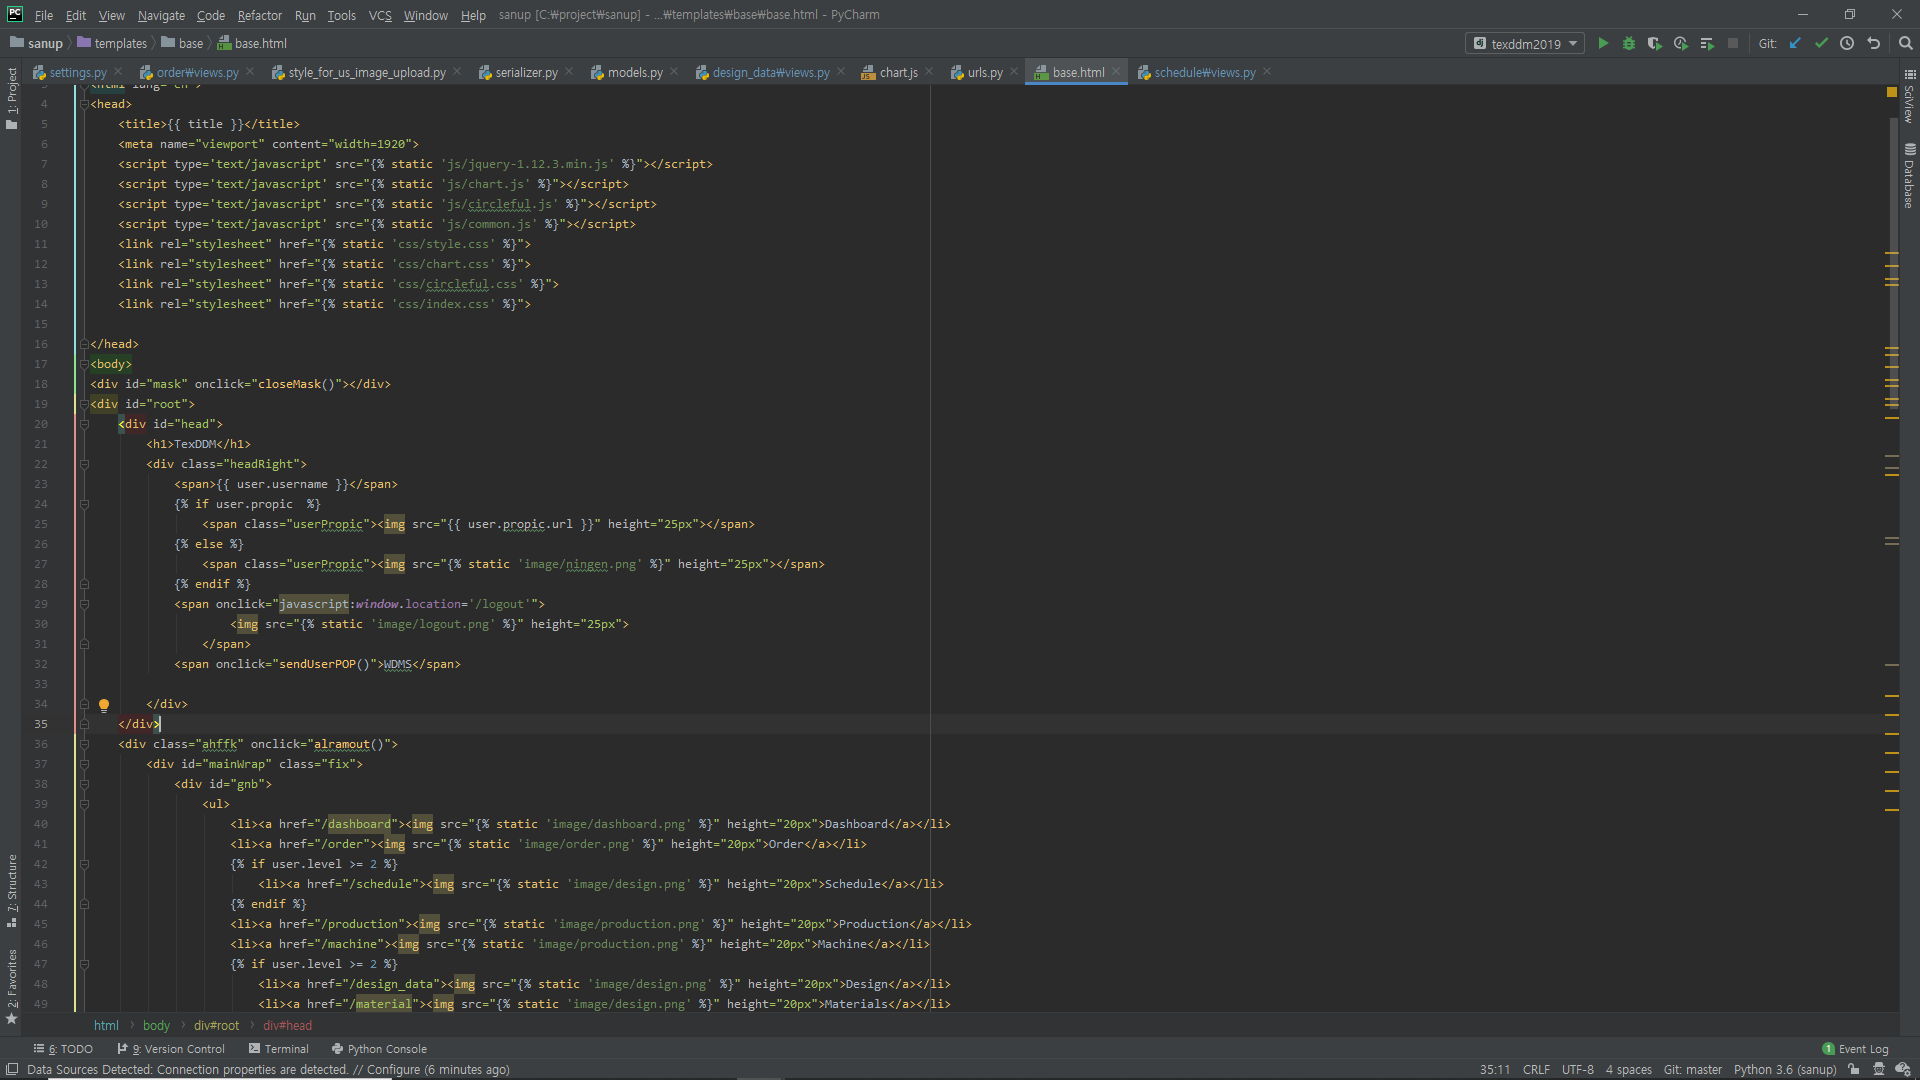Open the Refactor menu

[259, 15]
